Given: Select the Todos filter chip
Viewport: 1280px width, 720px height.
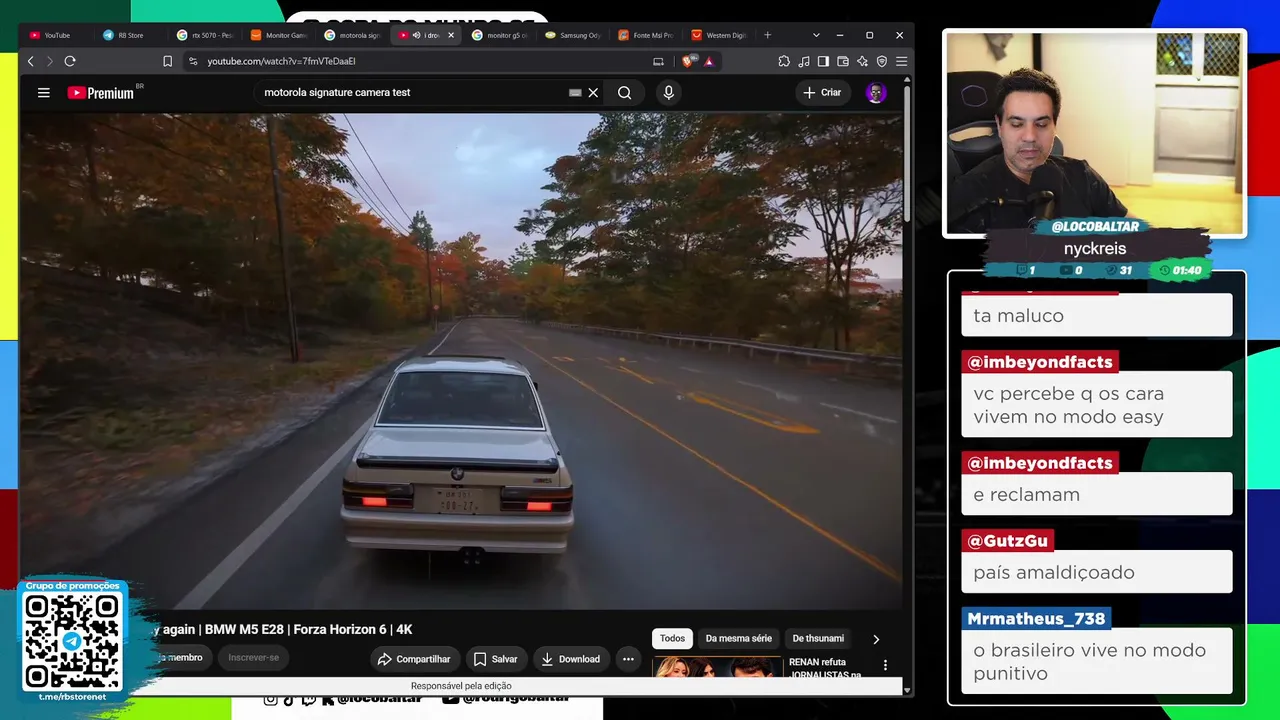Looking at the screenshot, I should (x=672, y=639).
